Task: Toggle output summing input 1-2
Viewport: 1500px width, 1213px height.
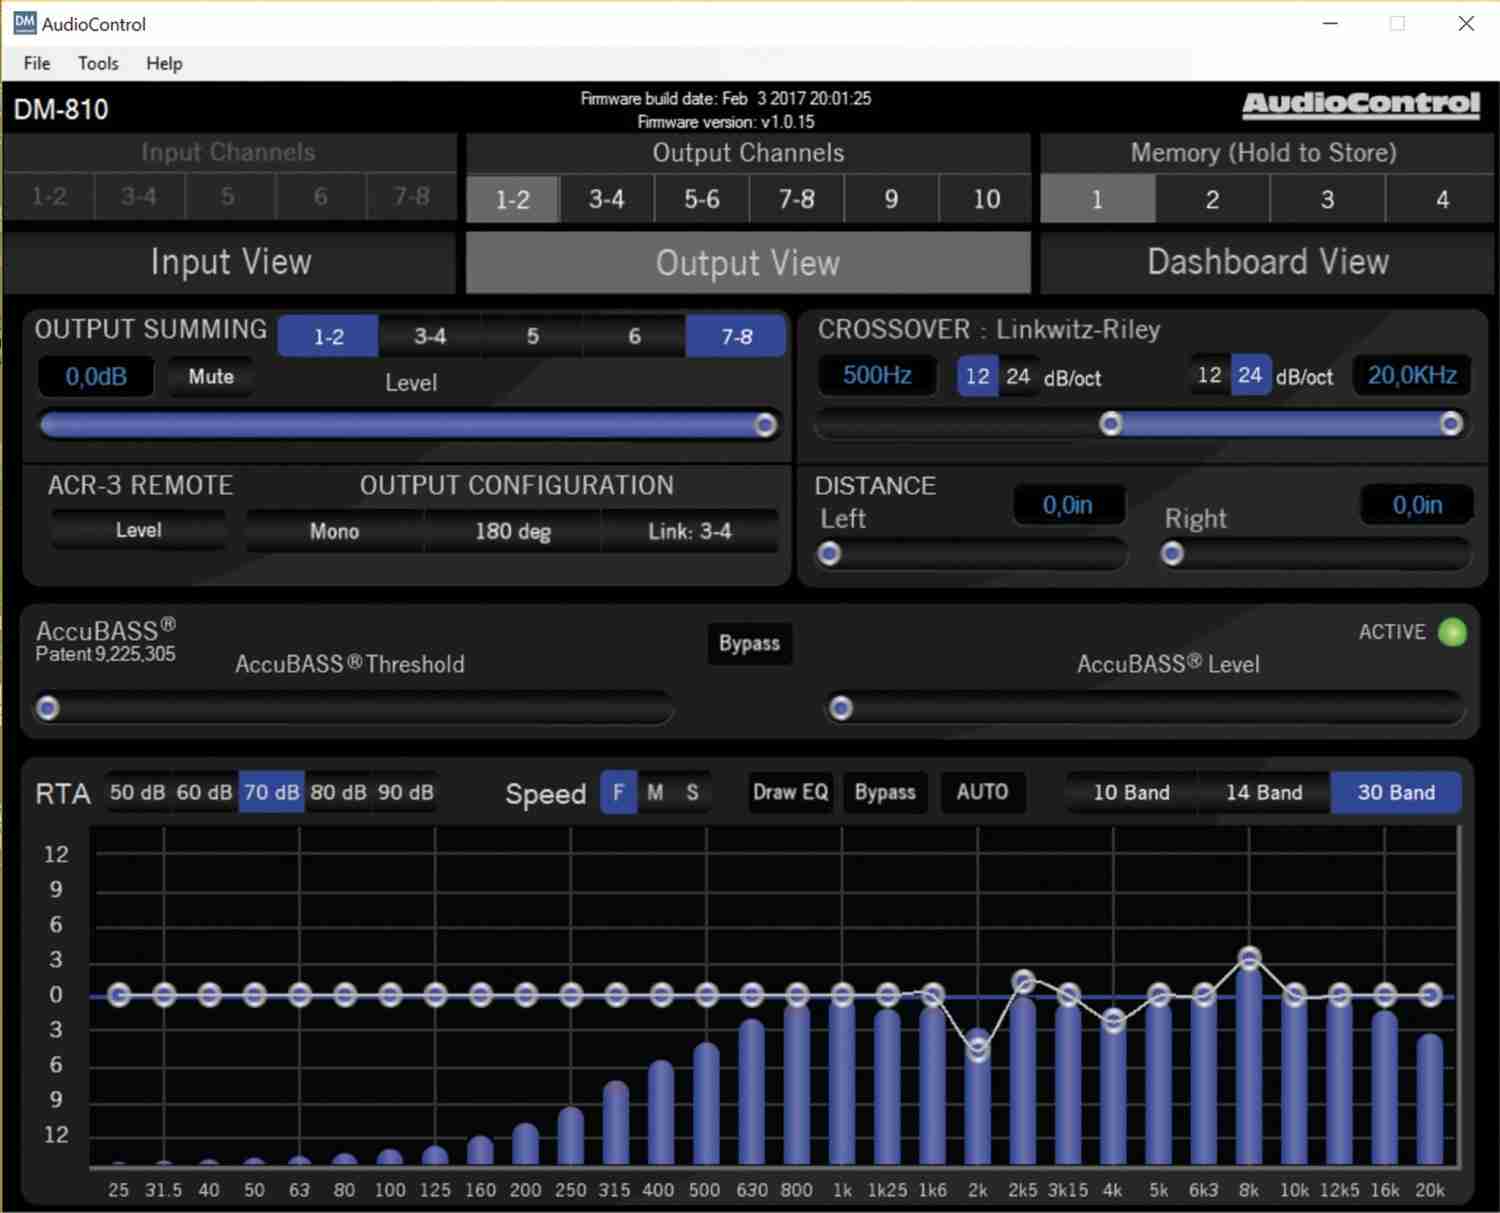Action: tap(328, 337)
